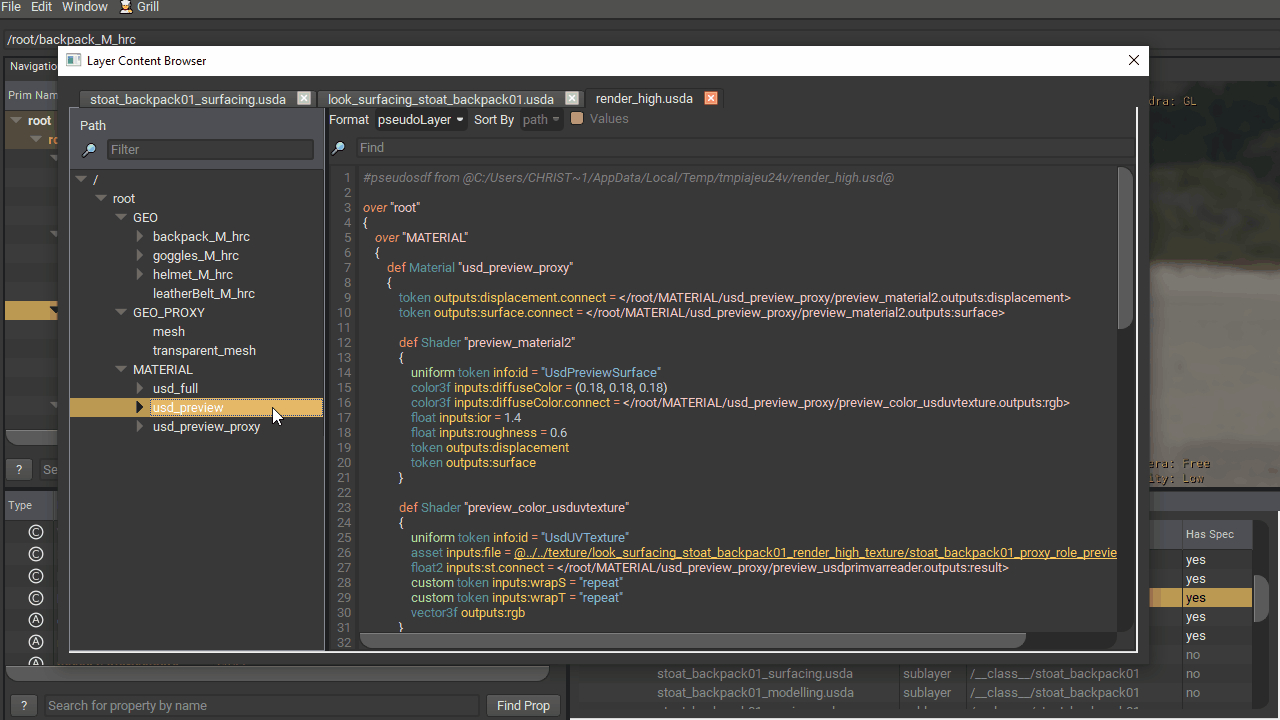
Task: Click in the Find input field
Action: [745, 148]
